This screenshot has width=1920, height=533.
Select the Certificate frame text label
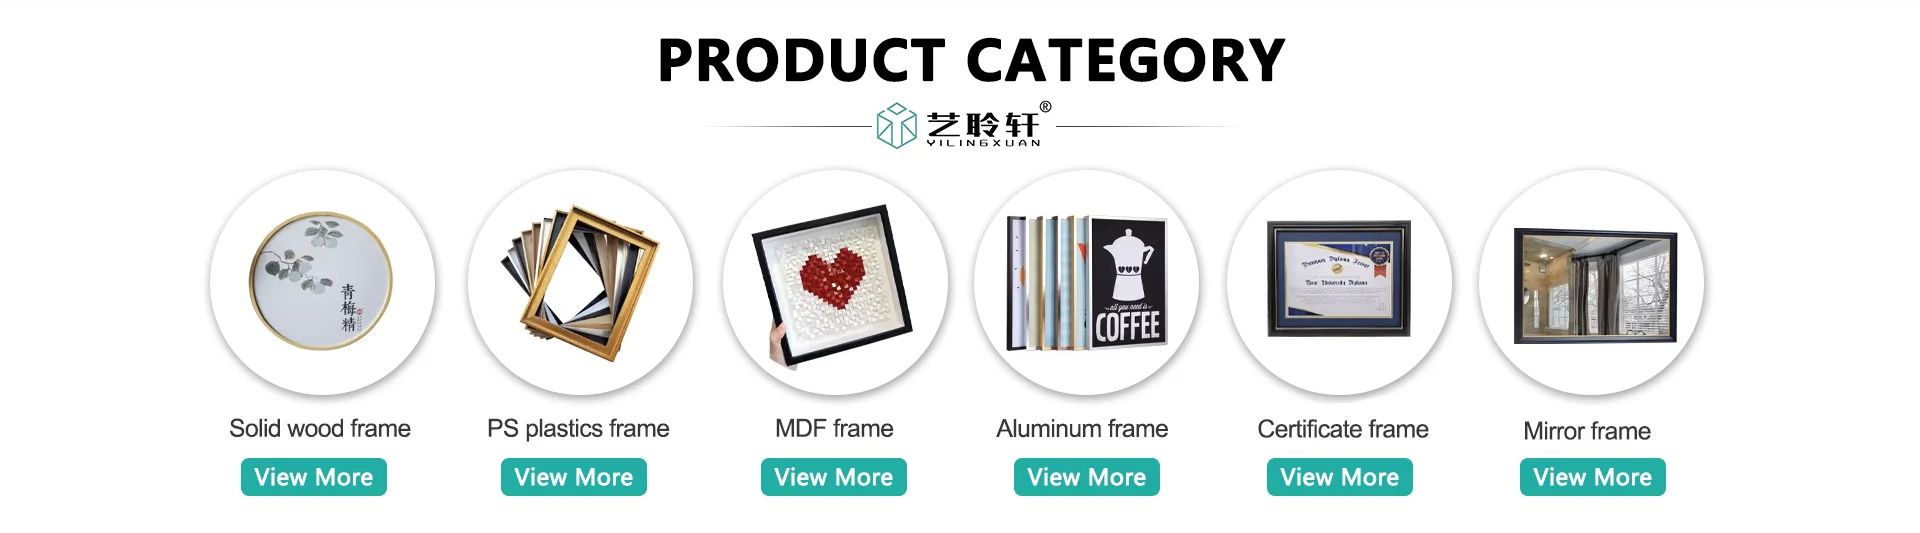point(1343,429)
